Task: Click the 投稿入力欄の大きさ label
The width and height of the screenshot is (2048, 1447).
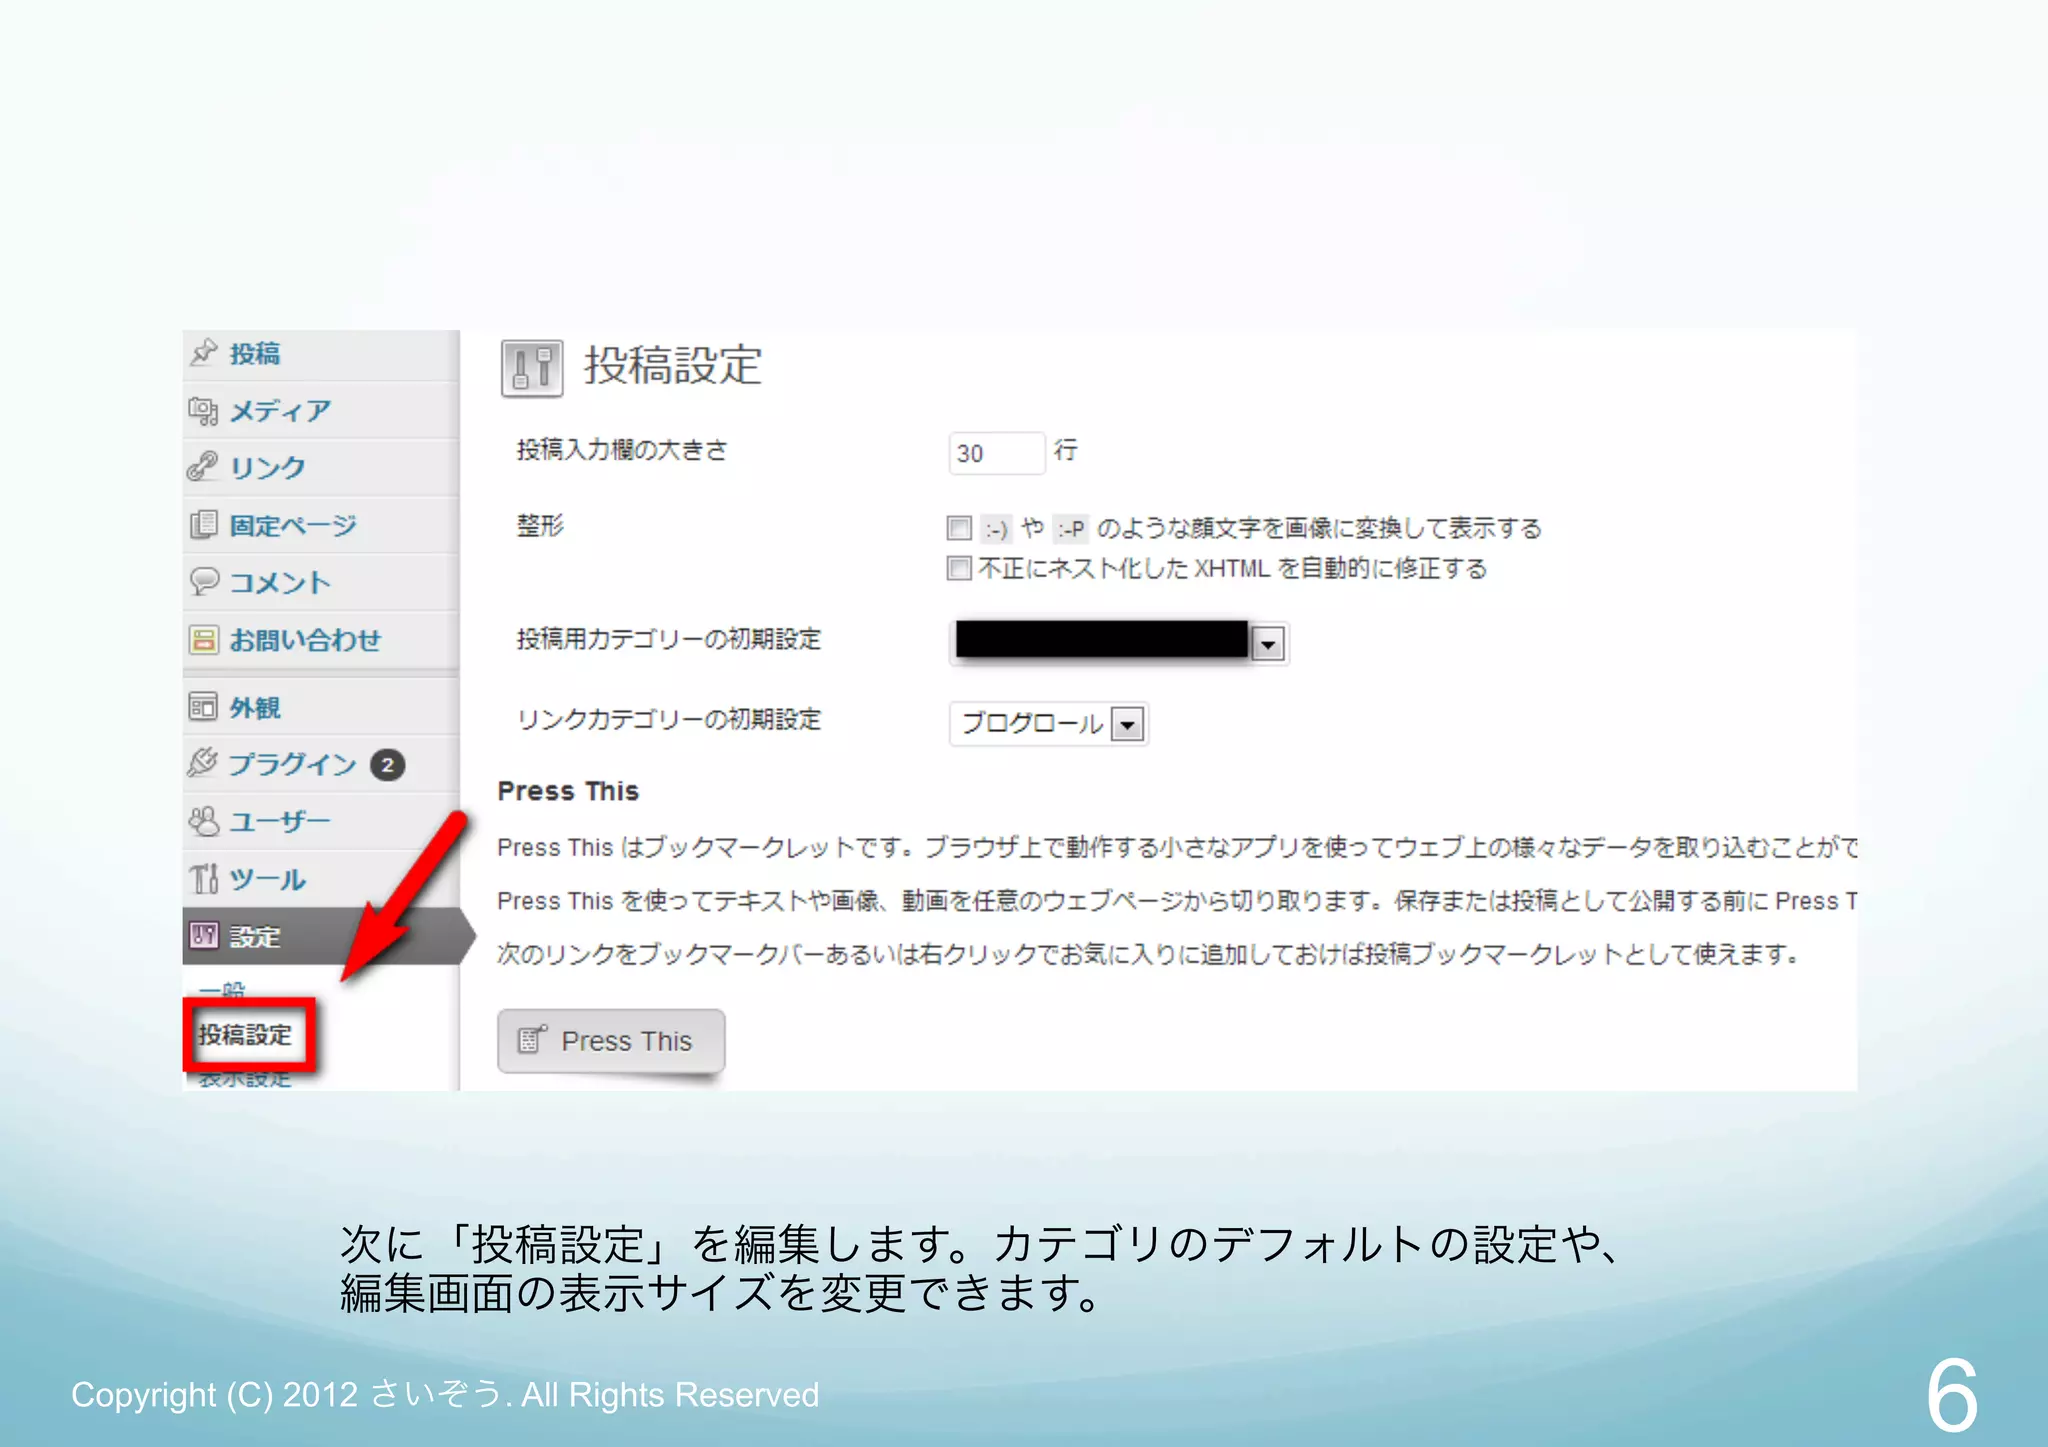Action: click(622, 450)
